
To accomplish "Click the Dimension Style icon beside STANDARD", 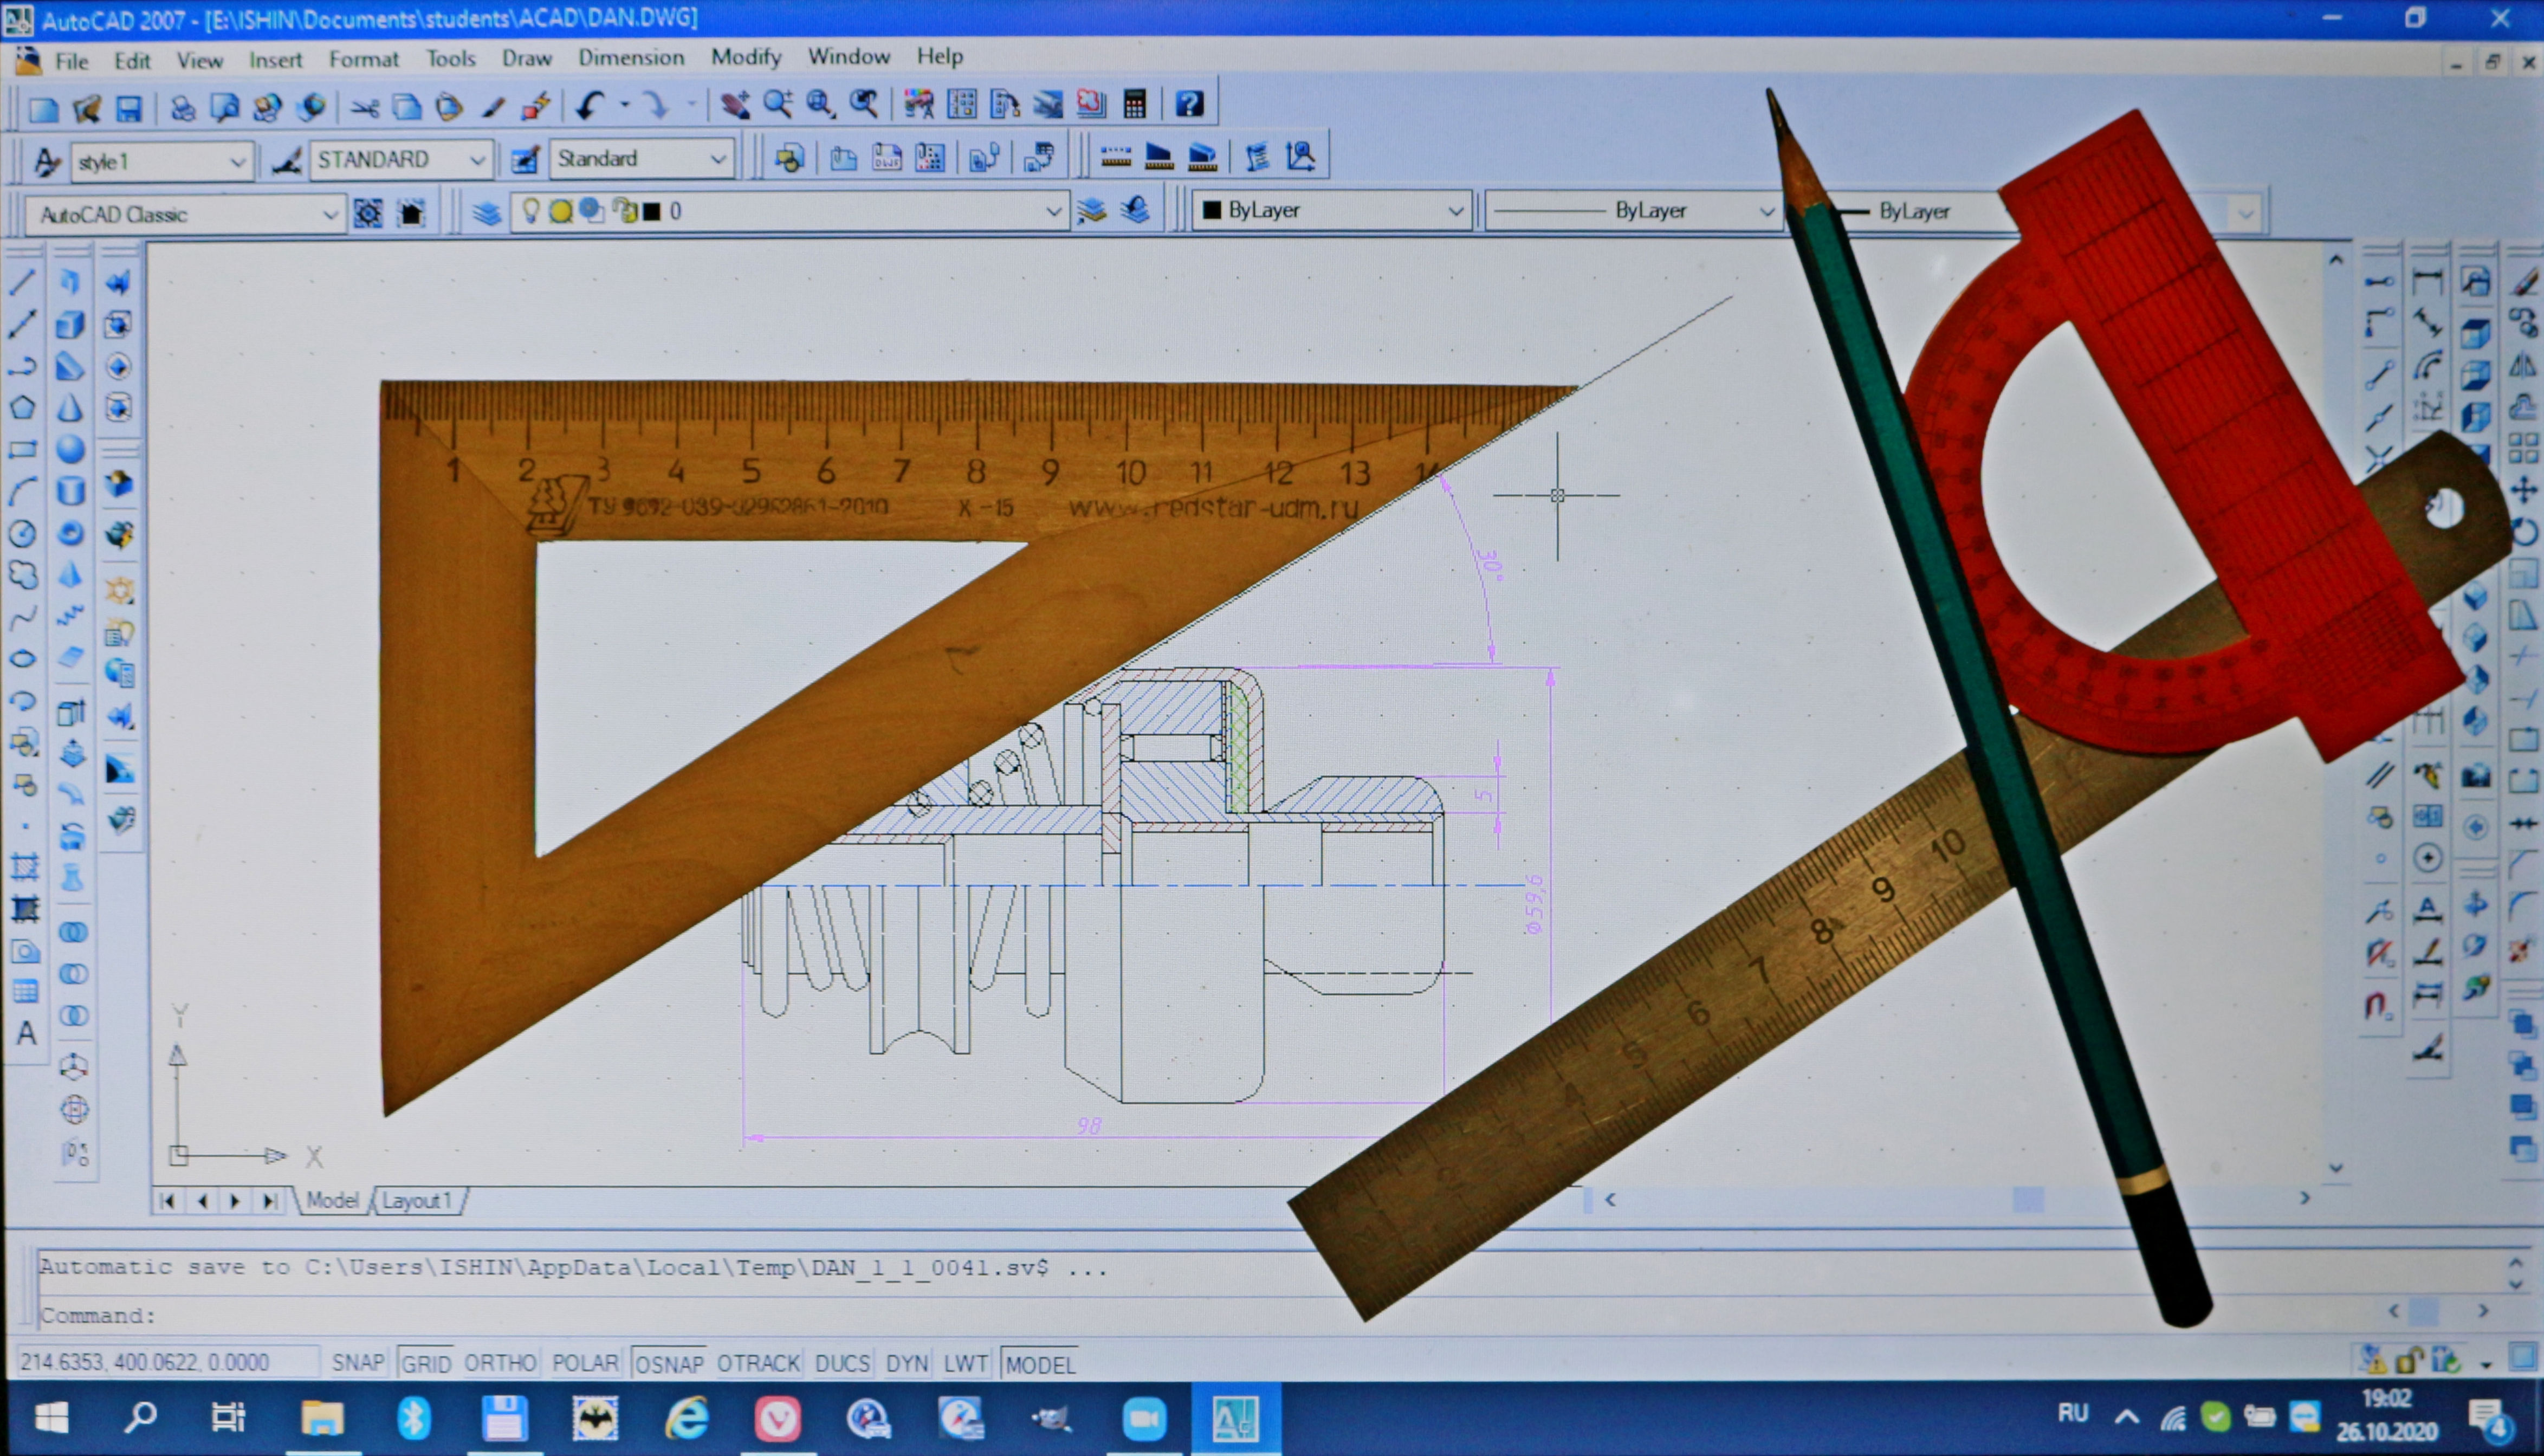I will coord(288,161).
